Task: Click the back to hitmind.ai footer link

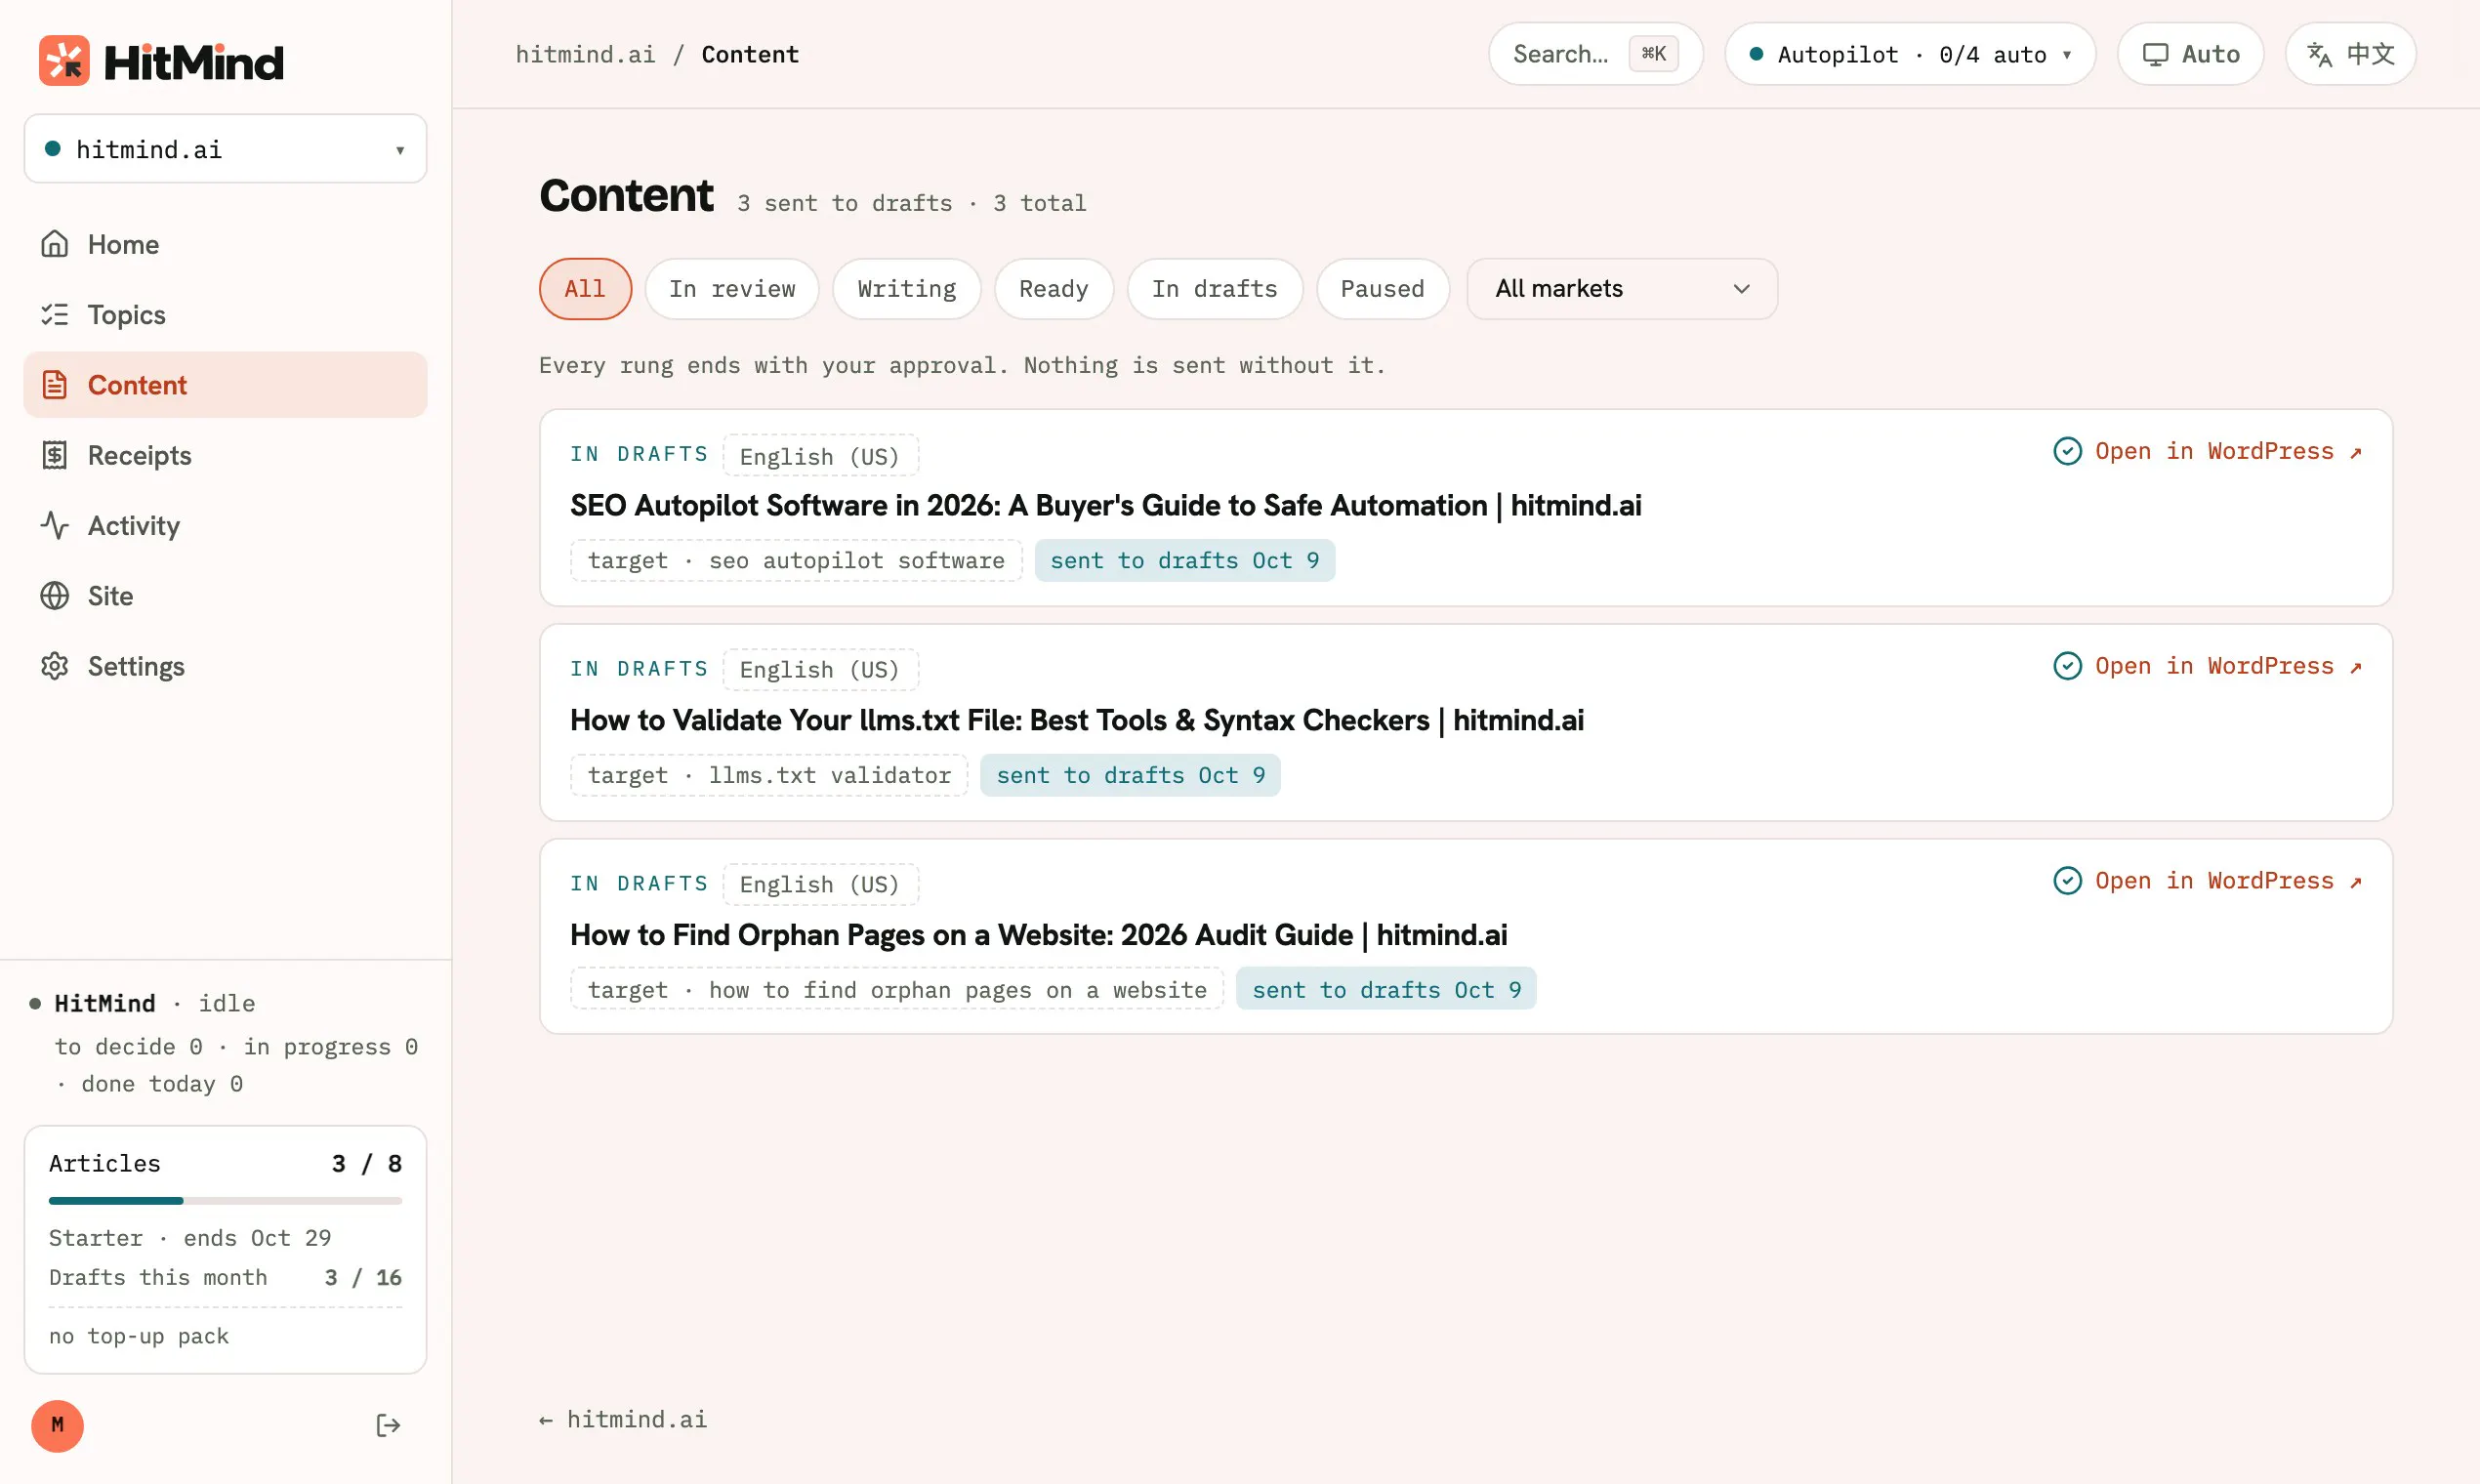Action: point(622,1419)
